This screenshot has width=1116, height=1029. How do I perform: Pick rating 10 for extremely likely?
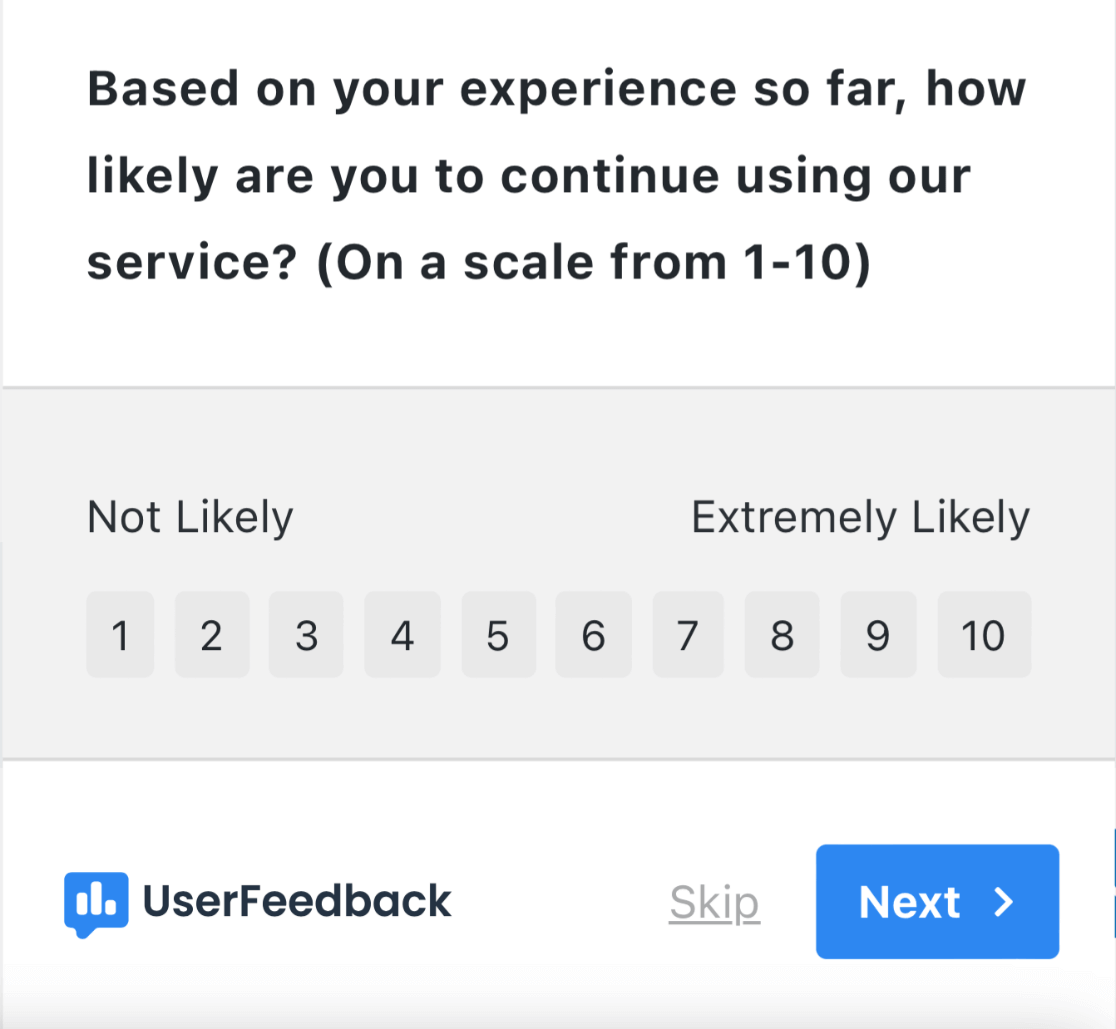(x=983, y=635)
